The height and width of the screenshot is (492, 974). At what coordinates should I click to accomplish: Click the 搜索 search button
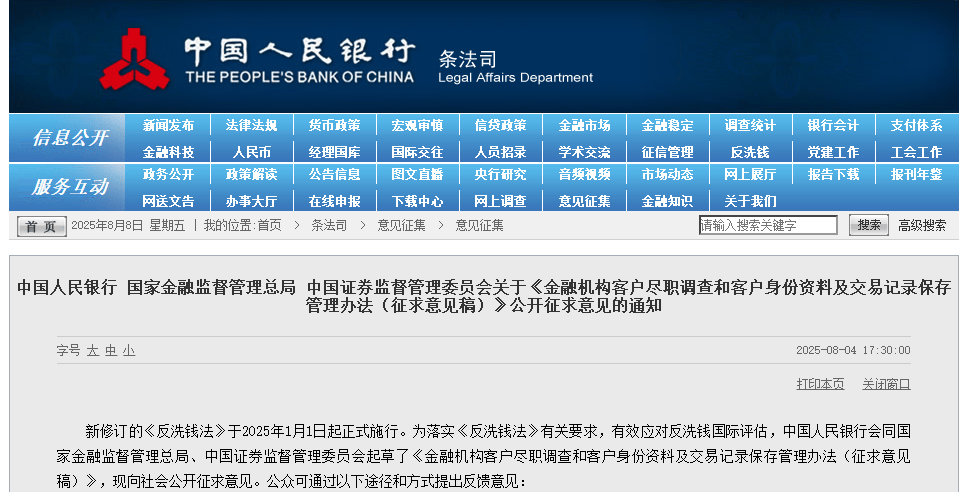pos(869,225)
